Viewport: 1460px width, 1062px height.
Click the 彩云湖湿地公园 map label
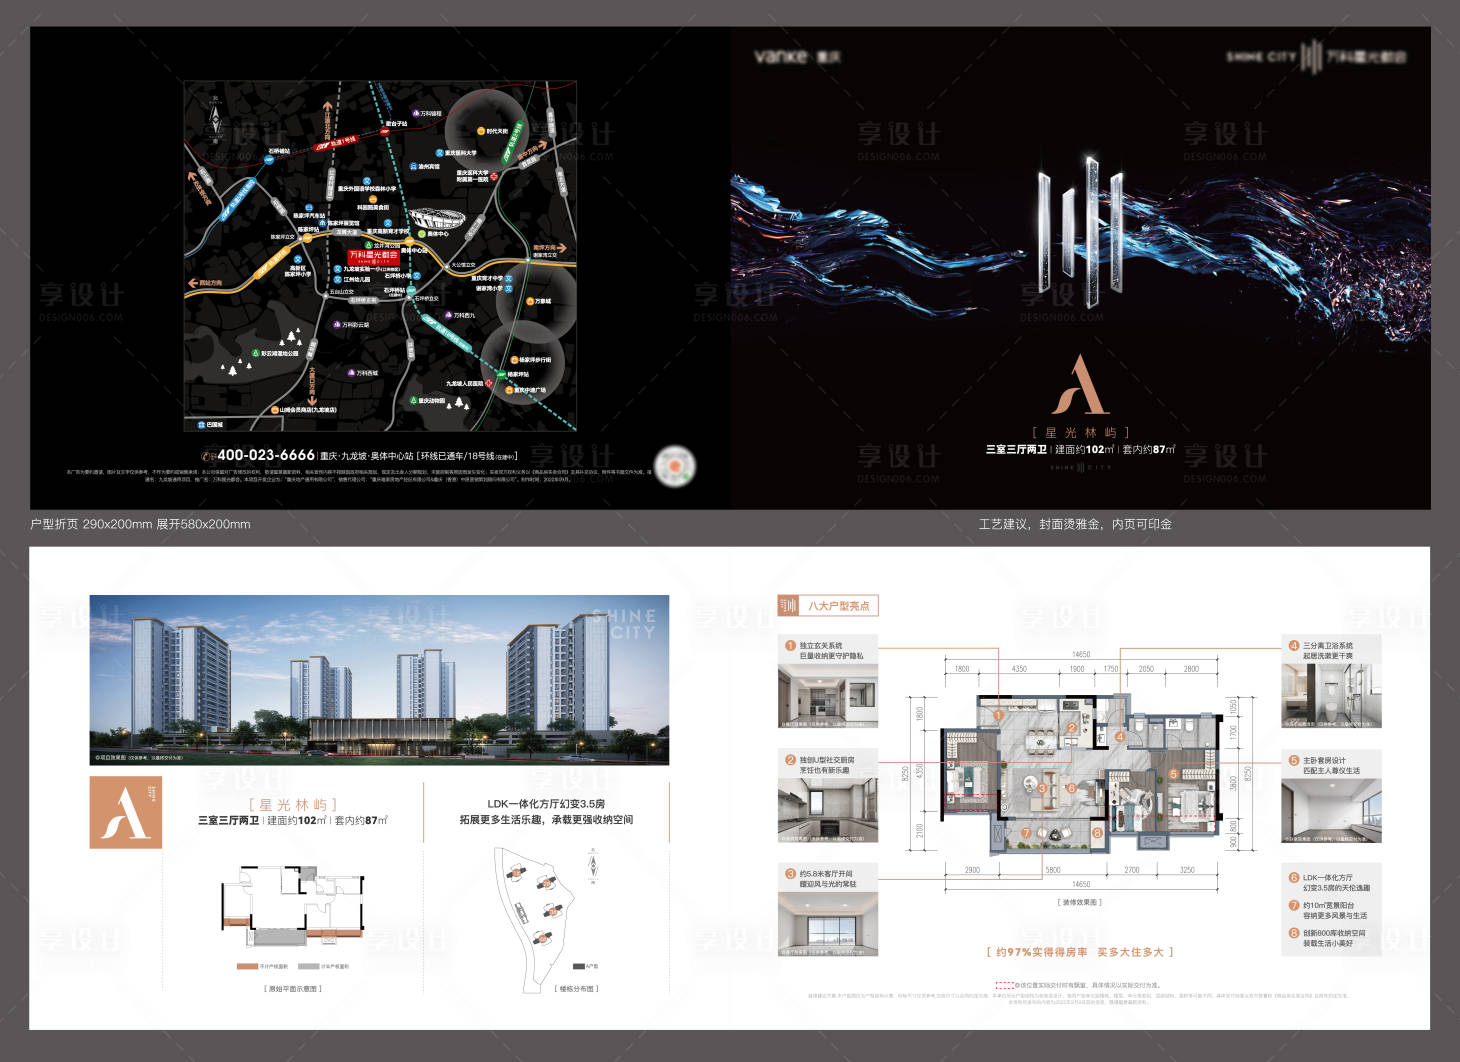280,353
